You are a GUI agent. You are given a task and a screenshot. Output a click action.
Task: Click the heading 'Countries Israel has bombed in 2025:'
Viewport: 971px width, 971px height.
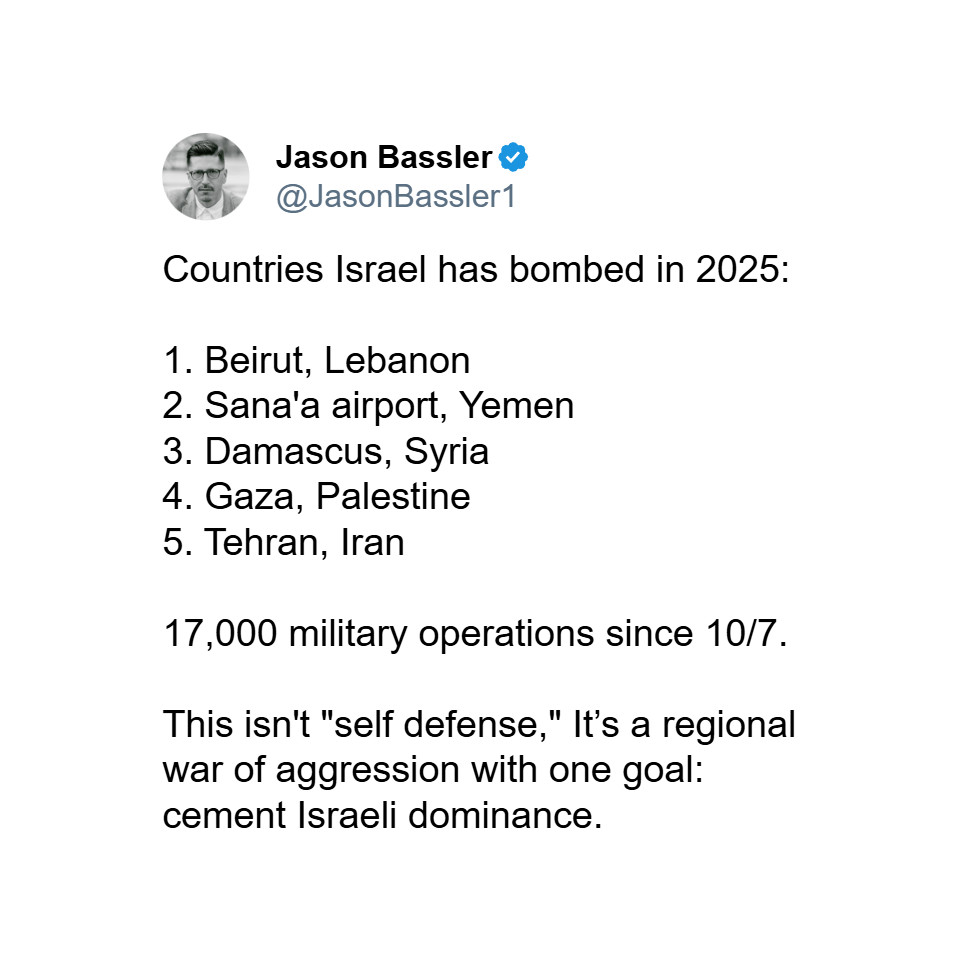click(x=476, y=269)
